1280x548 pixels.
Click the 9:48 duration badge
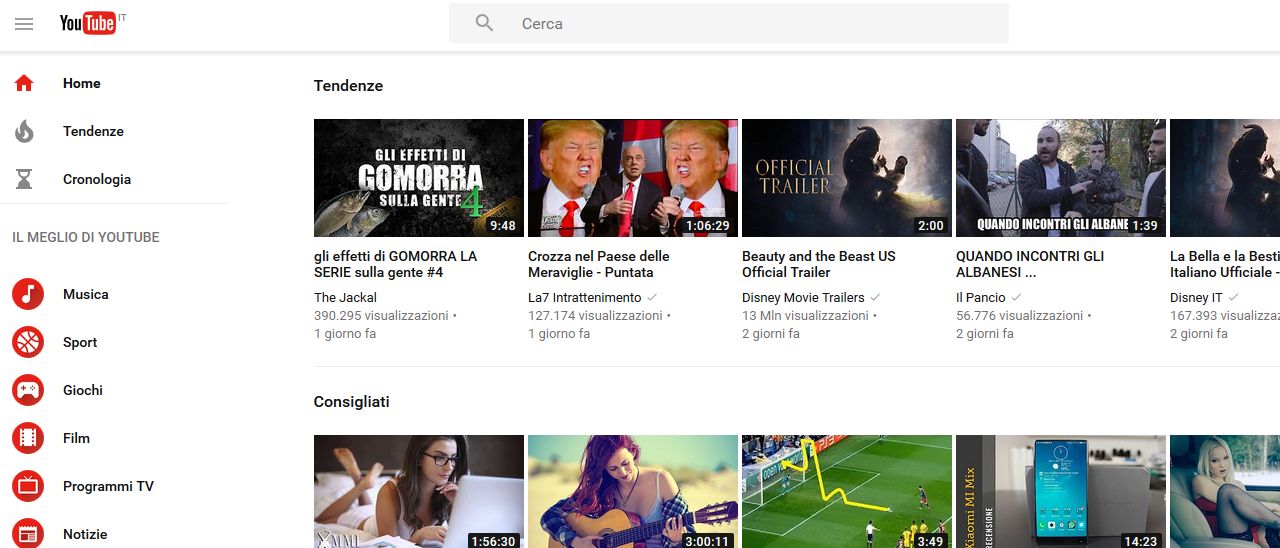tap(503, 225)
